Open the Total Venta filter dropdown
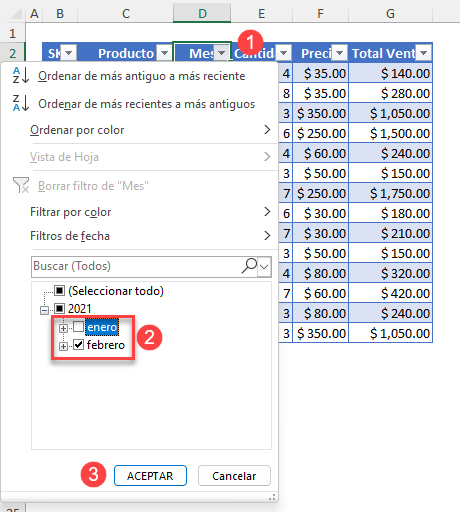 tap(424, 53)
